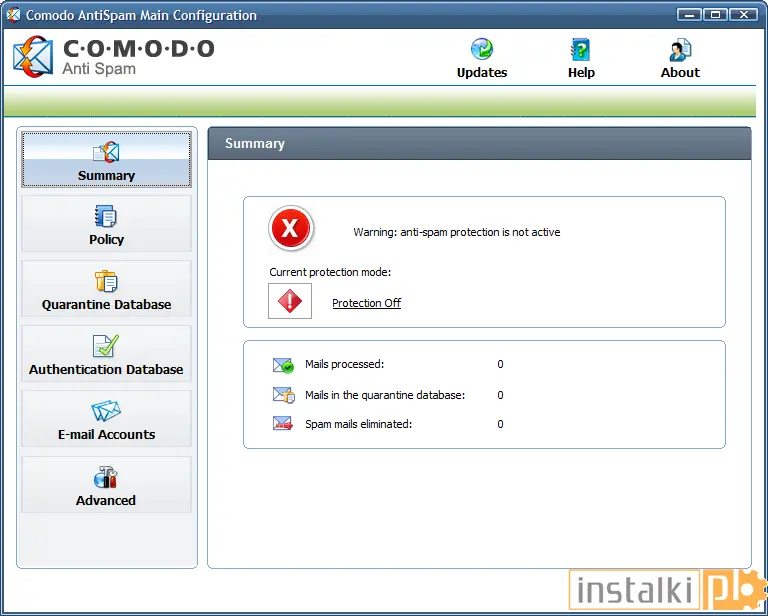Open Help book icon
768x616 pixels.
point(581,49)
